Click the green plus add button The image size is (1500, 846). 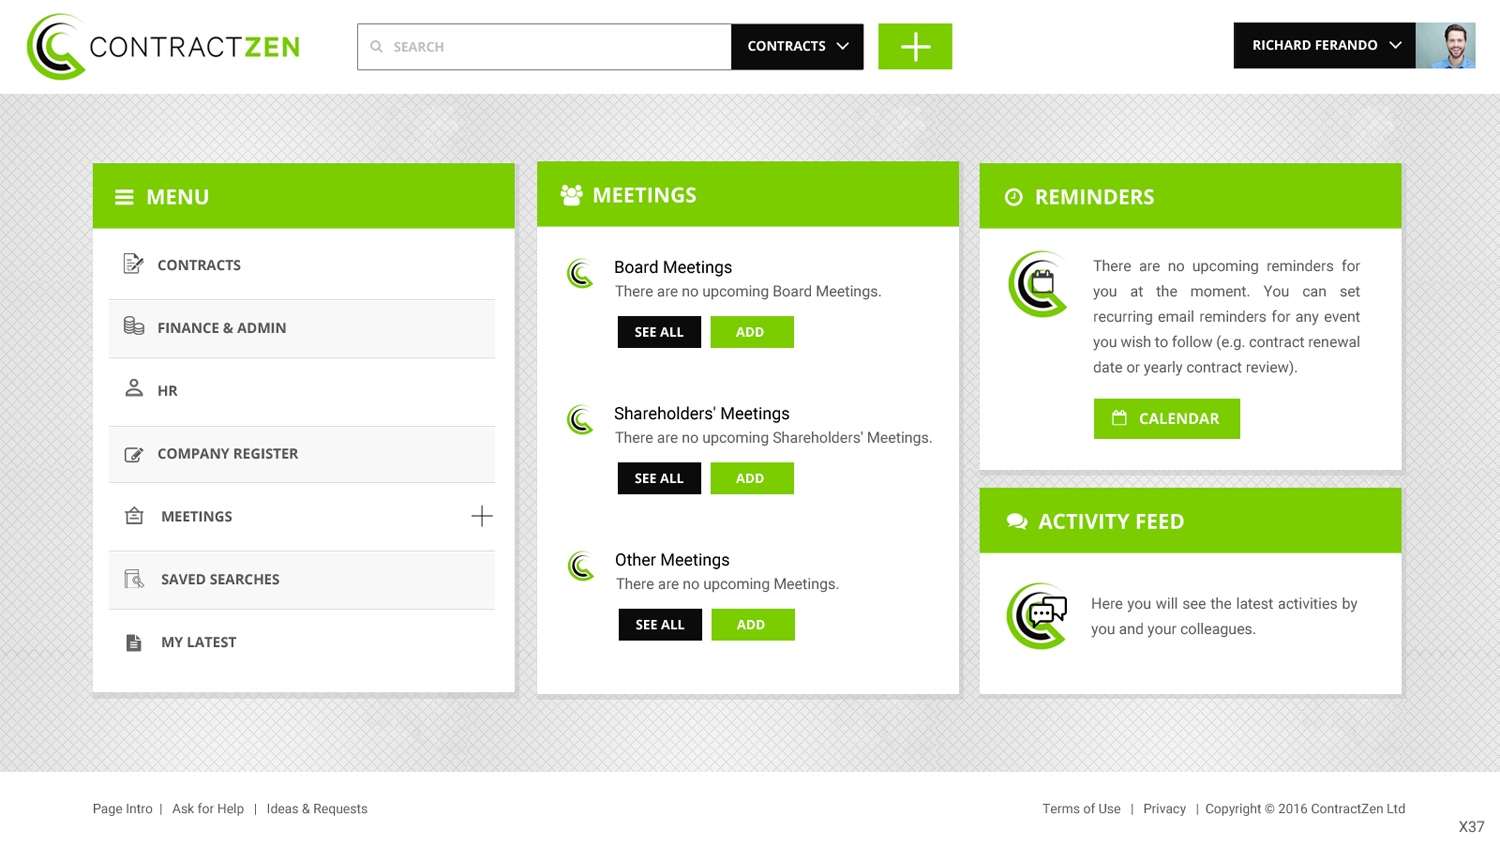[915, 46]
